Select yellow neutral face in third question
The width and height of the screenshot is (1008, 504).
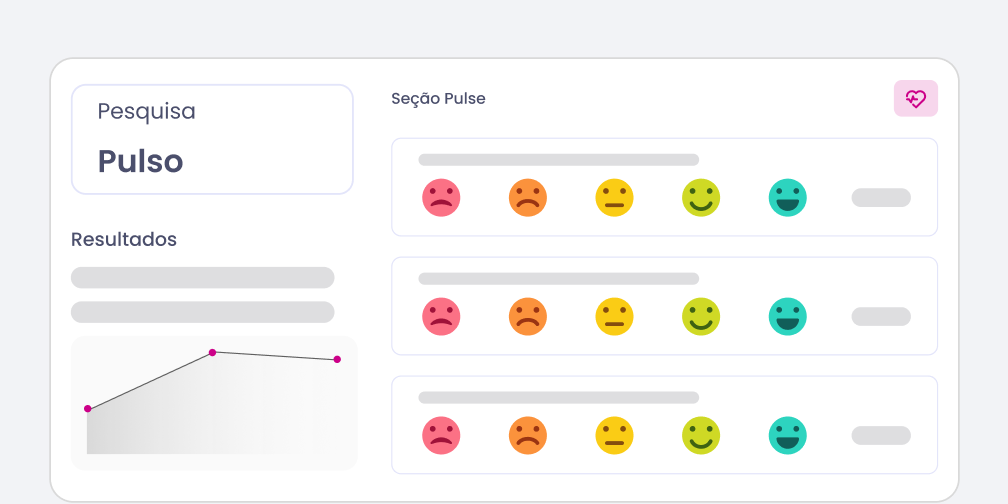tap(614, 435)
